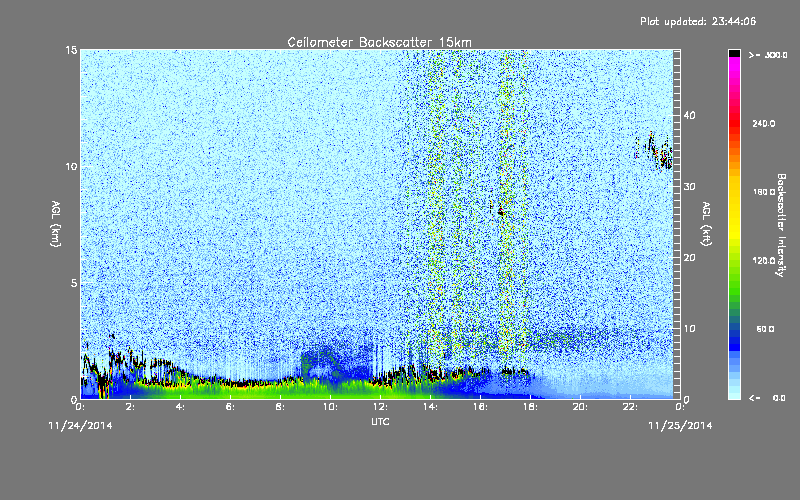Click the '120.0' colorbar label
This screenshot has height=500, width=800.
(x=764, y=261)
